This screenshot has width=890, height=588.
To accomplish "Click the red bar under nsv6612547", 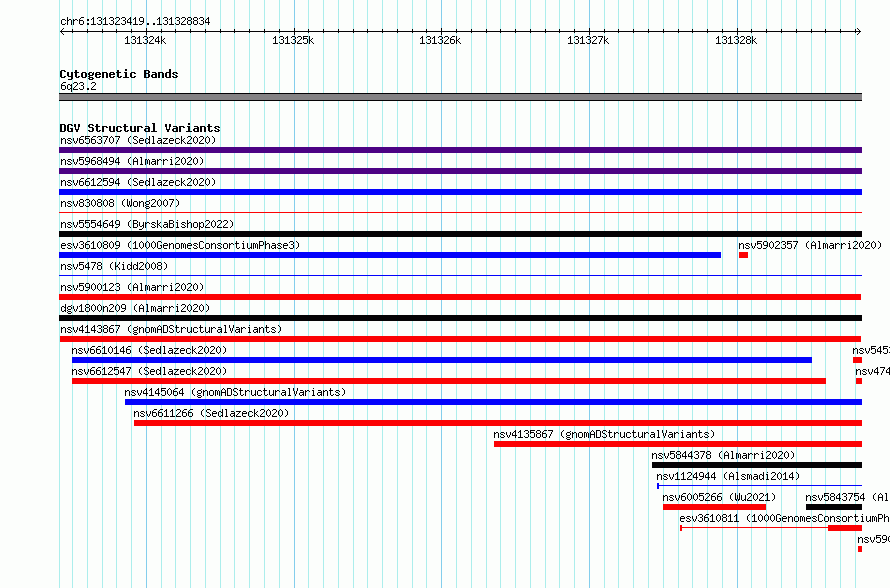I will [x=448, y=381].
